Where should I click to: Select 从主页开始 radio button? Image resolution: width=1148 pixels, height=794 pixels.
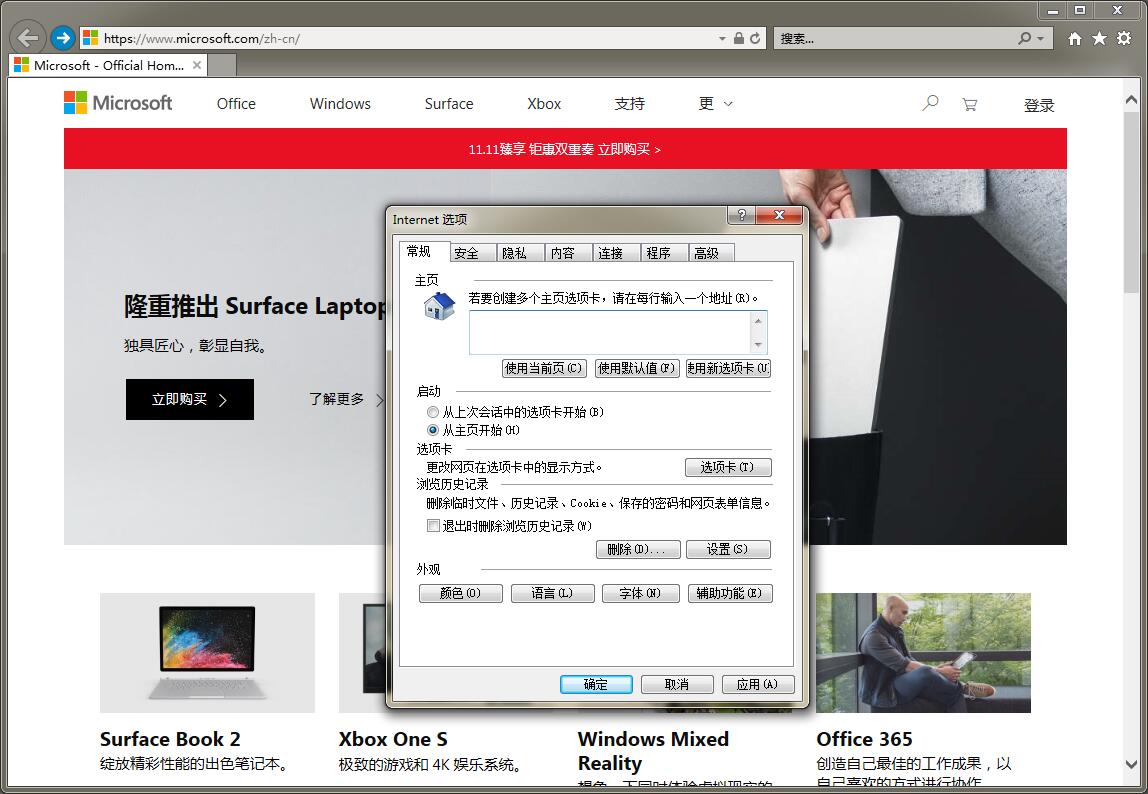(433, 430)
